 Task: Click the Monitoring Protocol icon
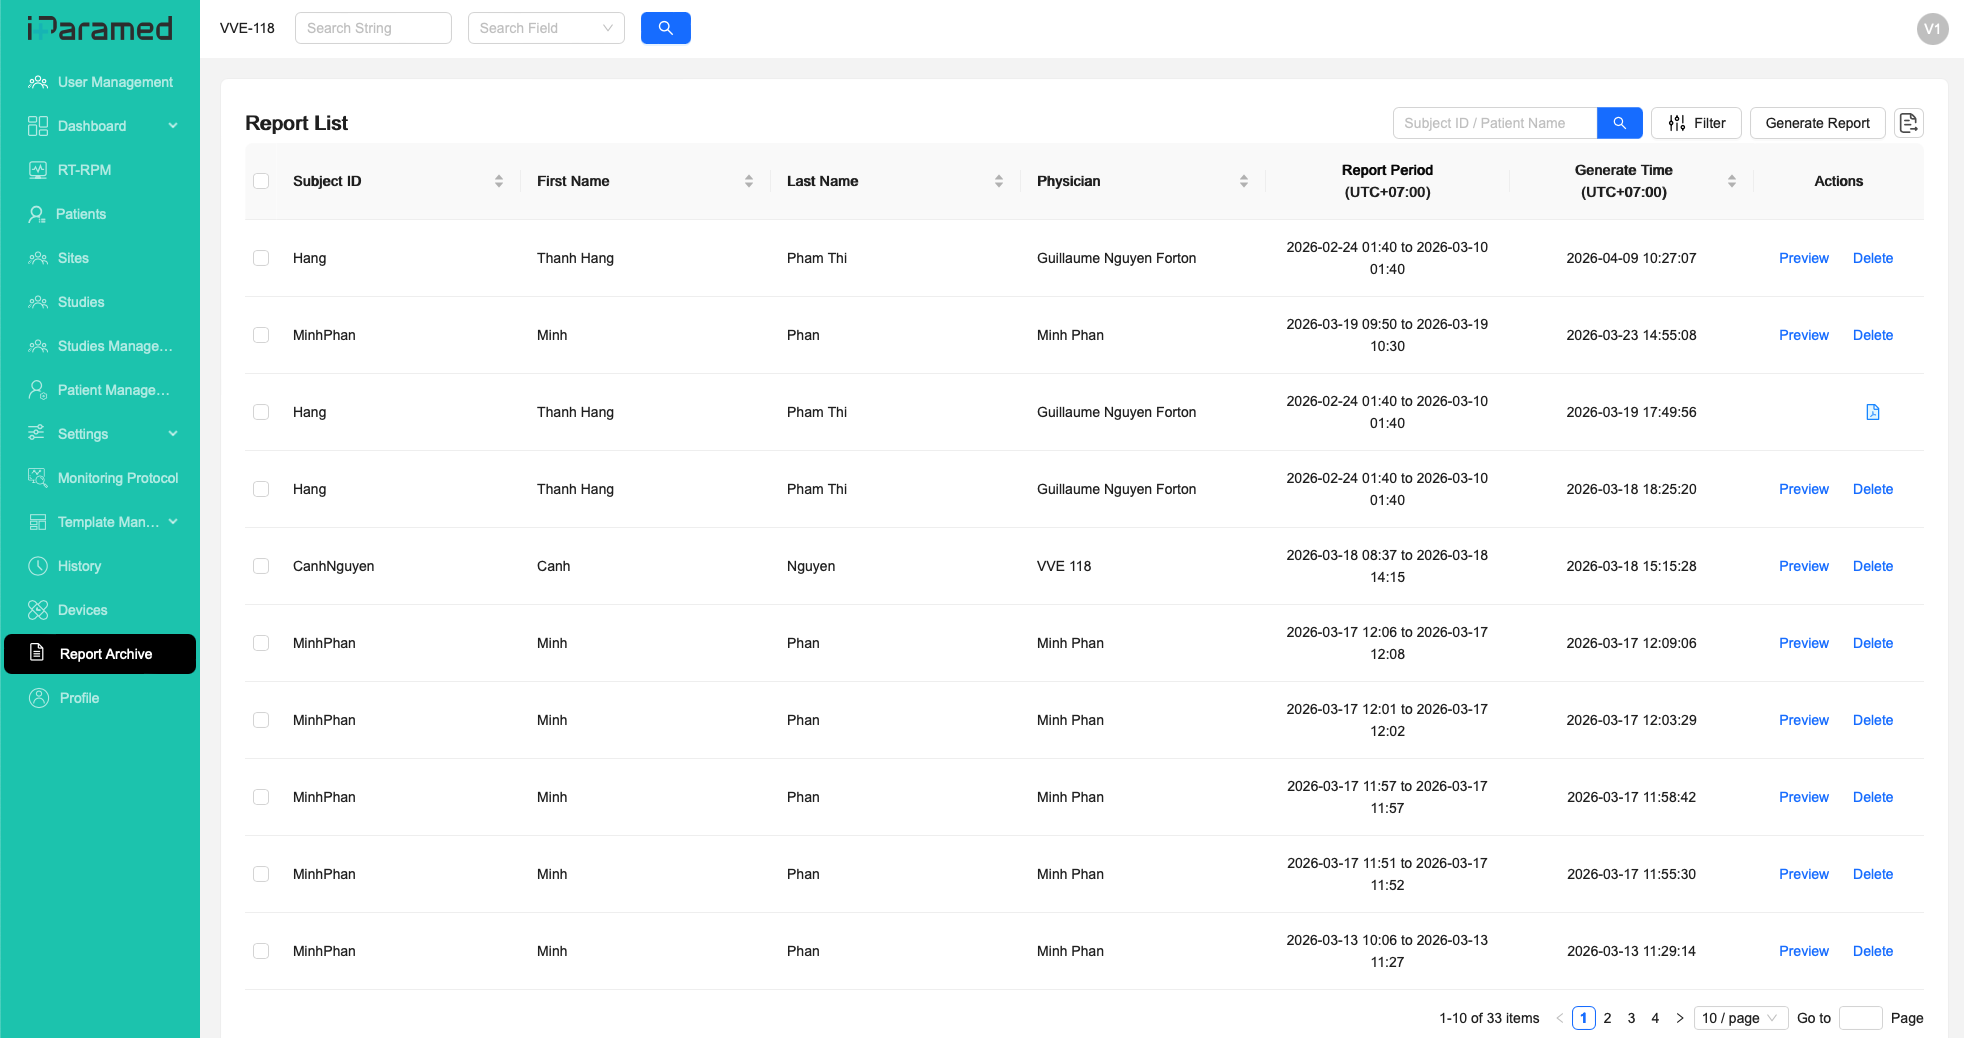[x=38, y=478]
